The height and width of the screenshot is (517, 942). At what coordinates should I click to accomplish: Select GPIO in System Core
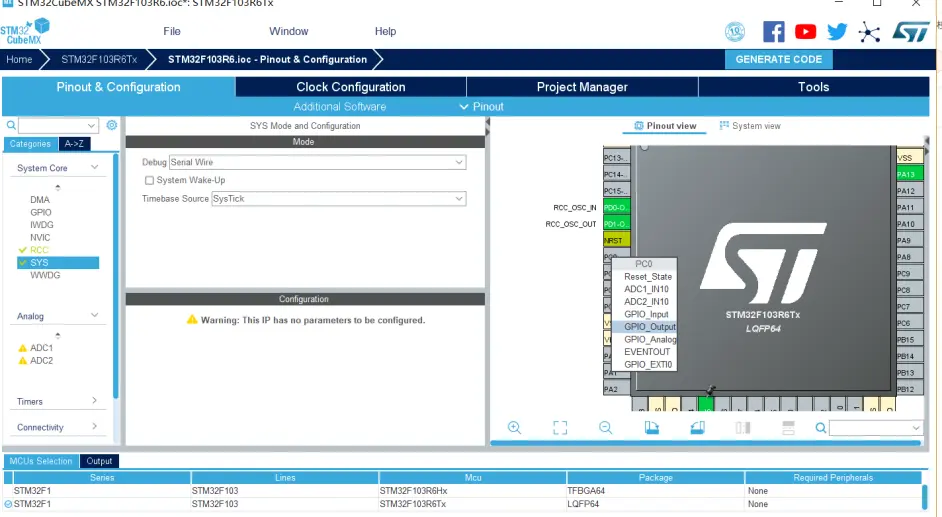41,212
